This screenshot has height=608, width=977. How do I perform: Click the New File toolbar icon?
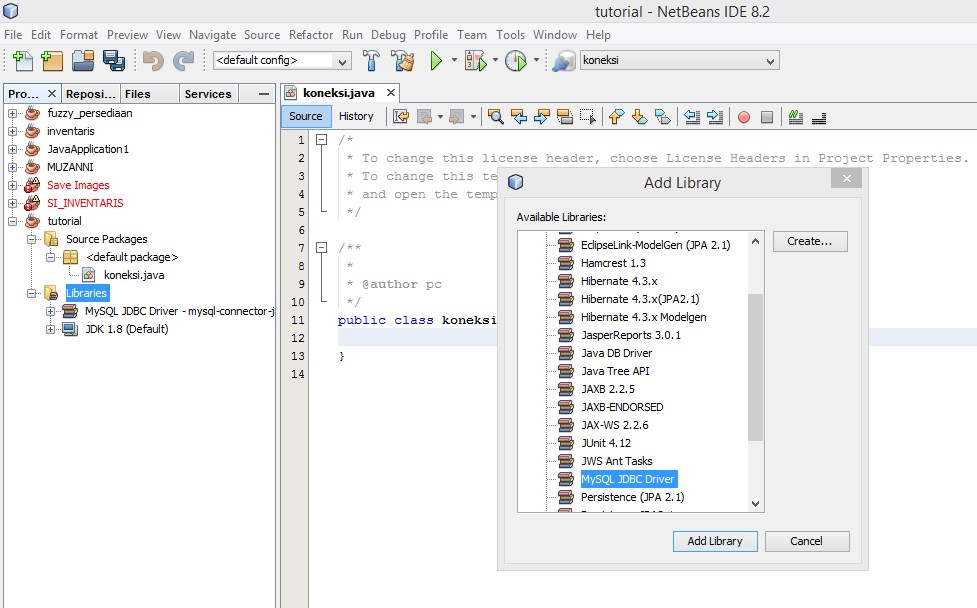(x=22, y=61)
